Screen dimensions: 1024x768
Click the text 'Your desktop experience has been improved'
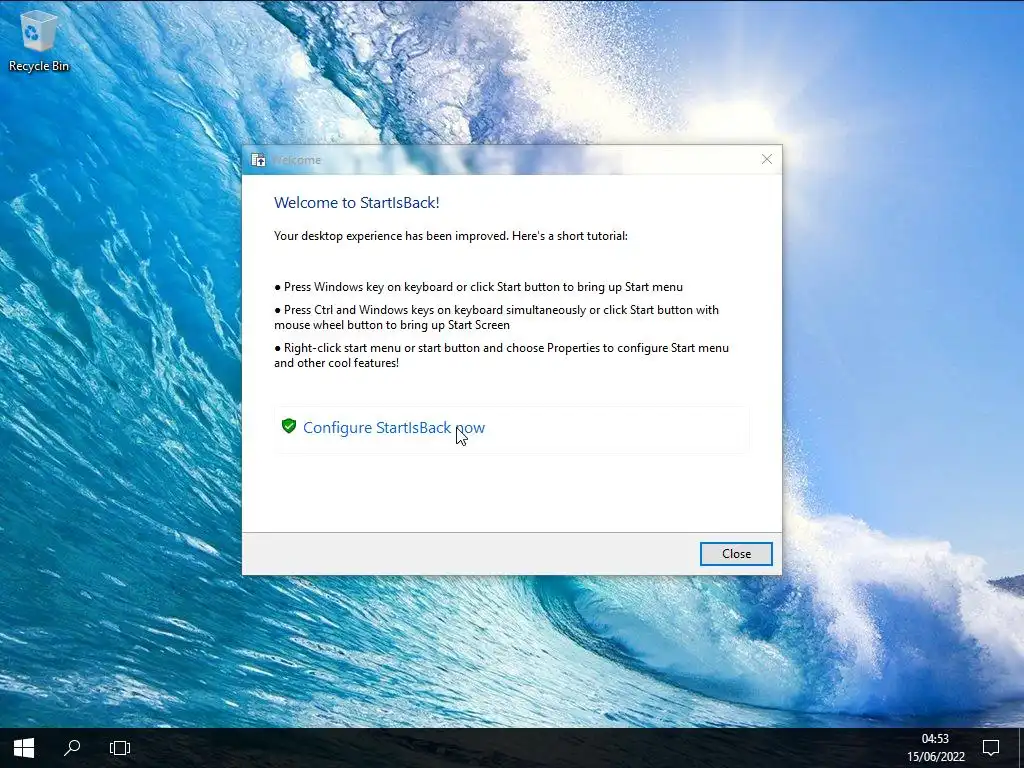click(x=391, y=236)
